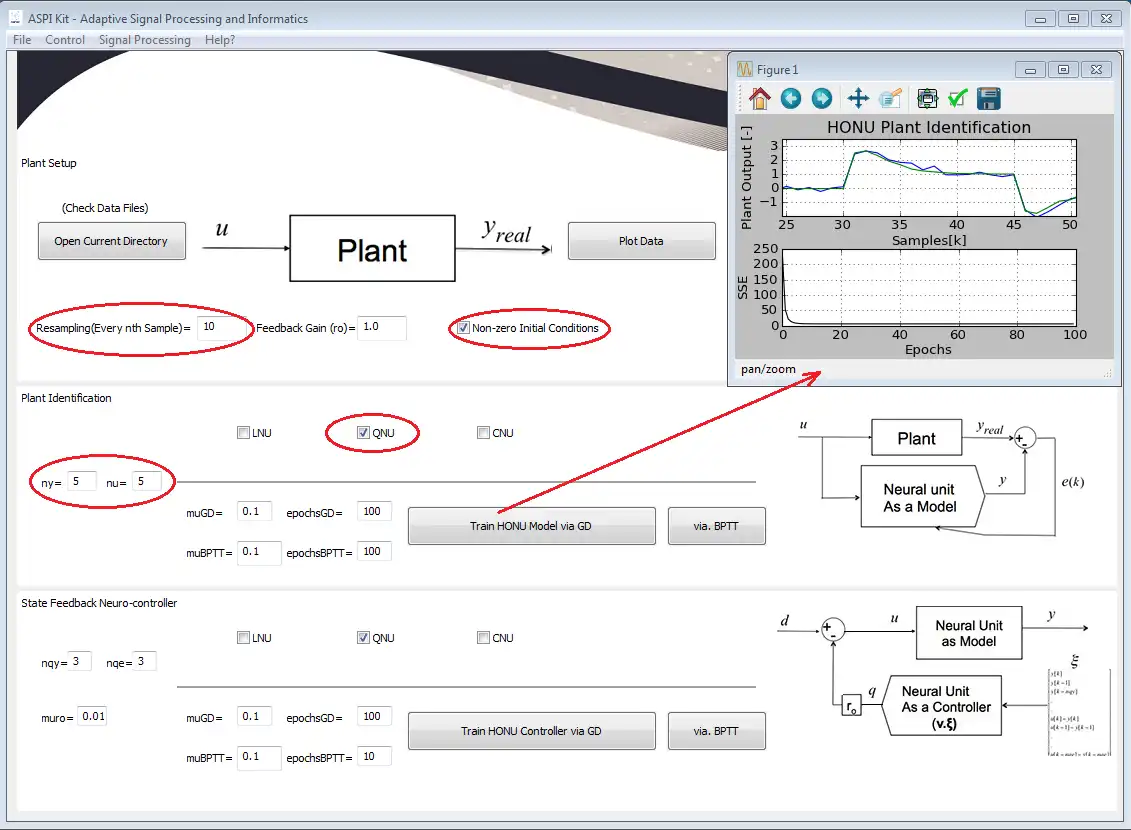Click the nu input field
Viewport: 1131px width, 830px height.
pos(146,482)
